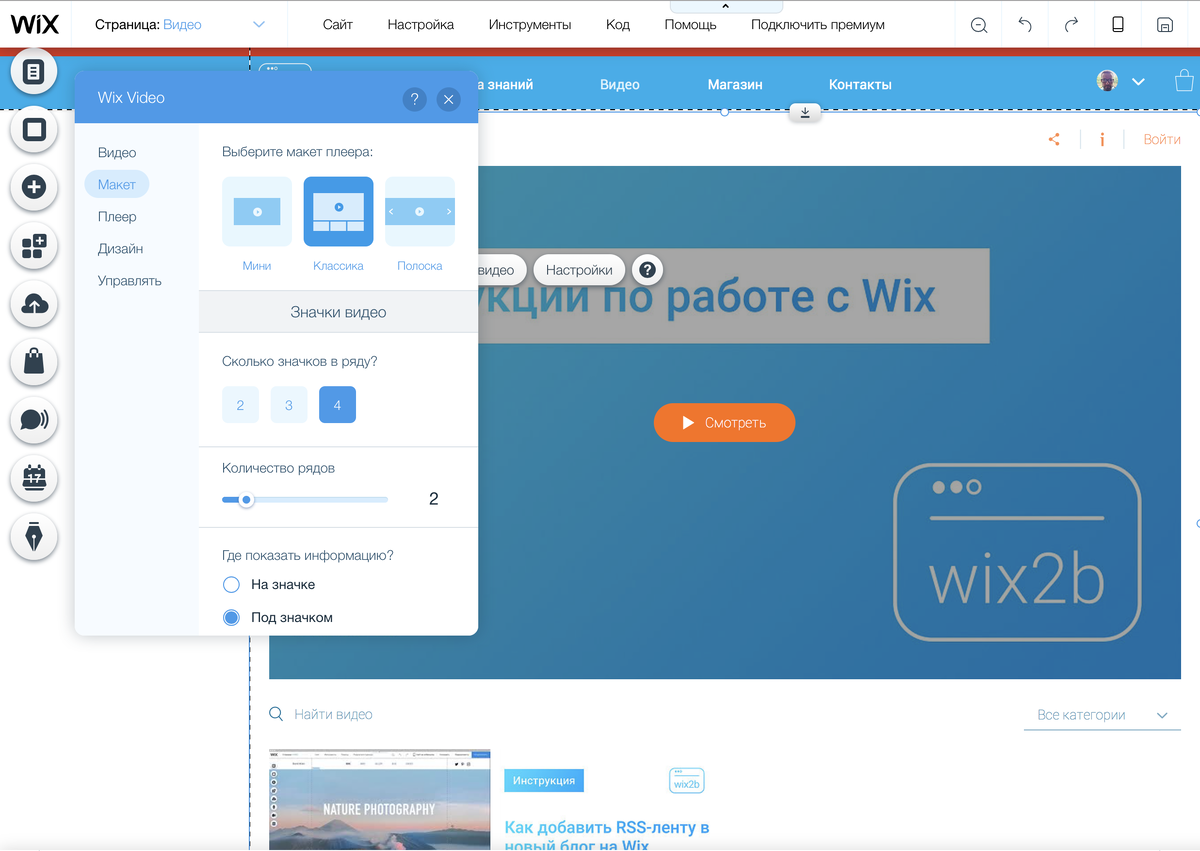Click the Save disk icon
This screenshot has width=1200, height=851.
(x=1165, y=25)
